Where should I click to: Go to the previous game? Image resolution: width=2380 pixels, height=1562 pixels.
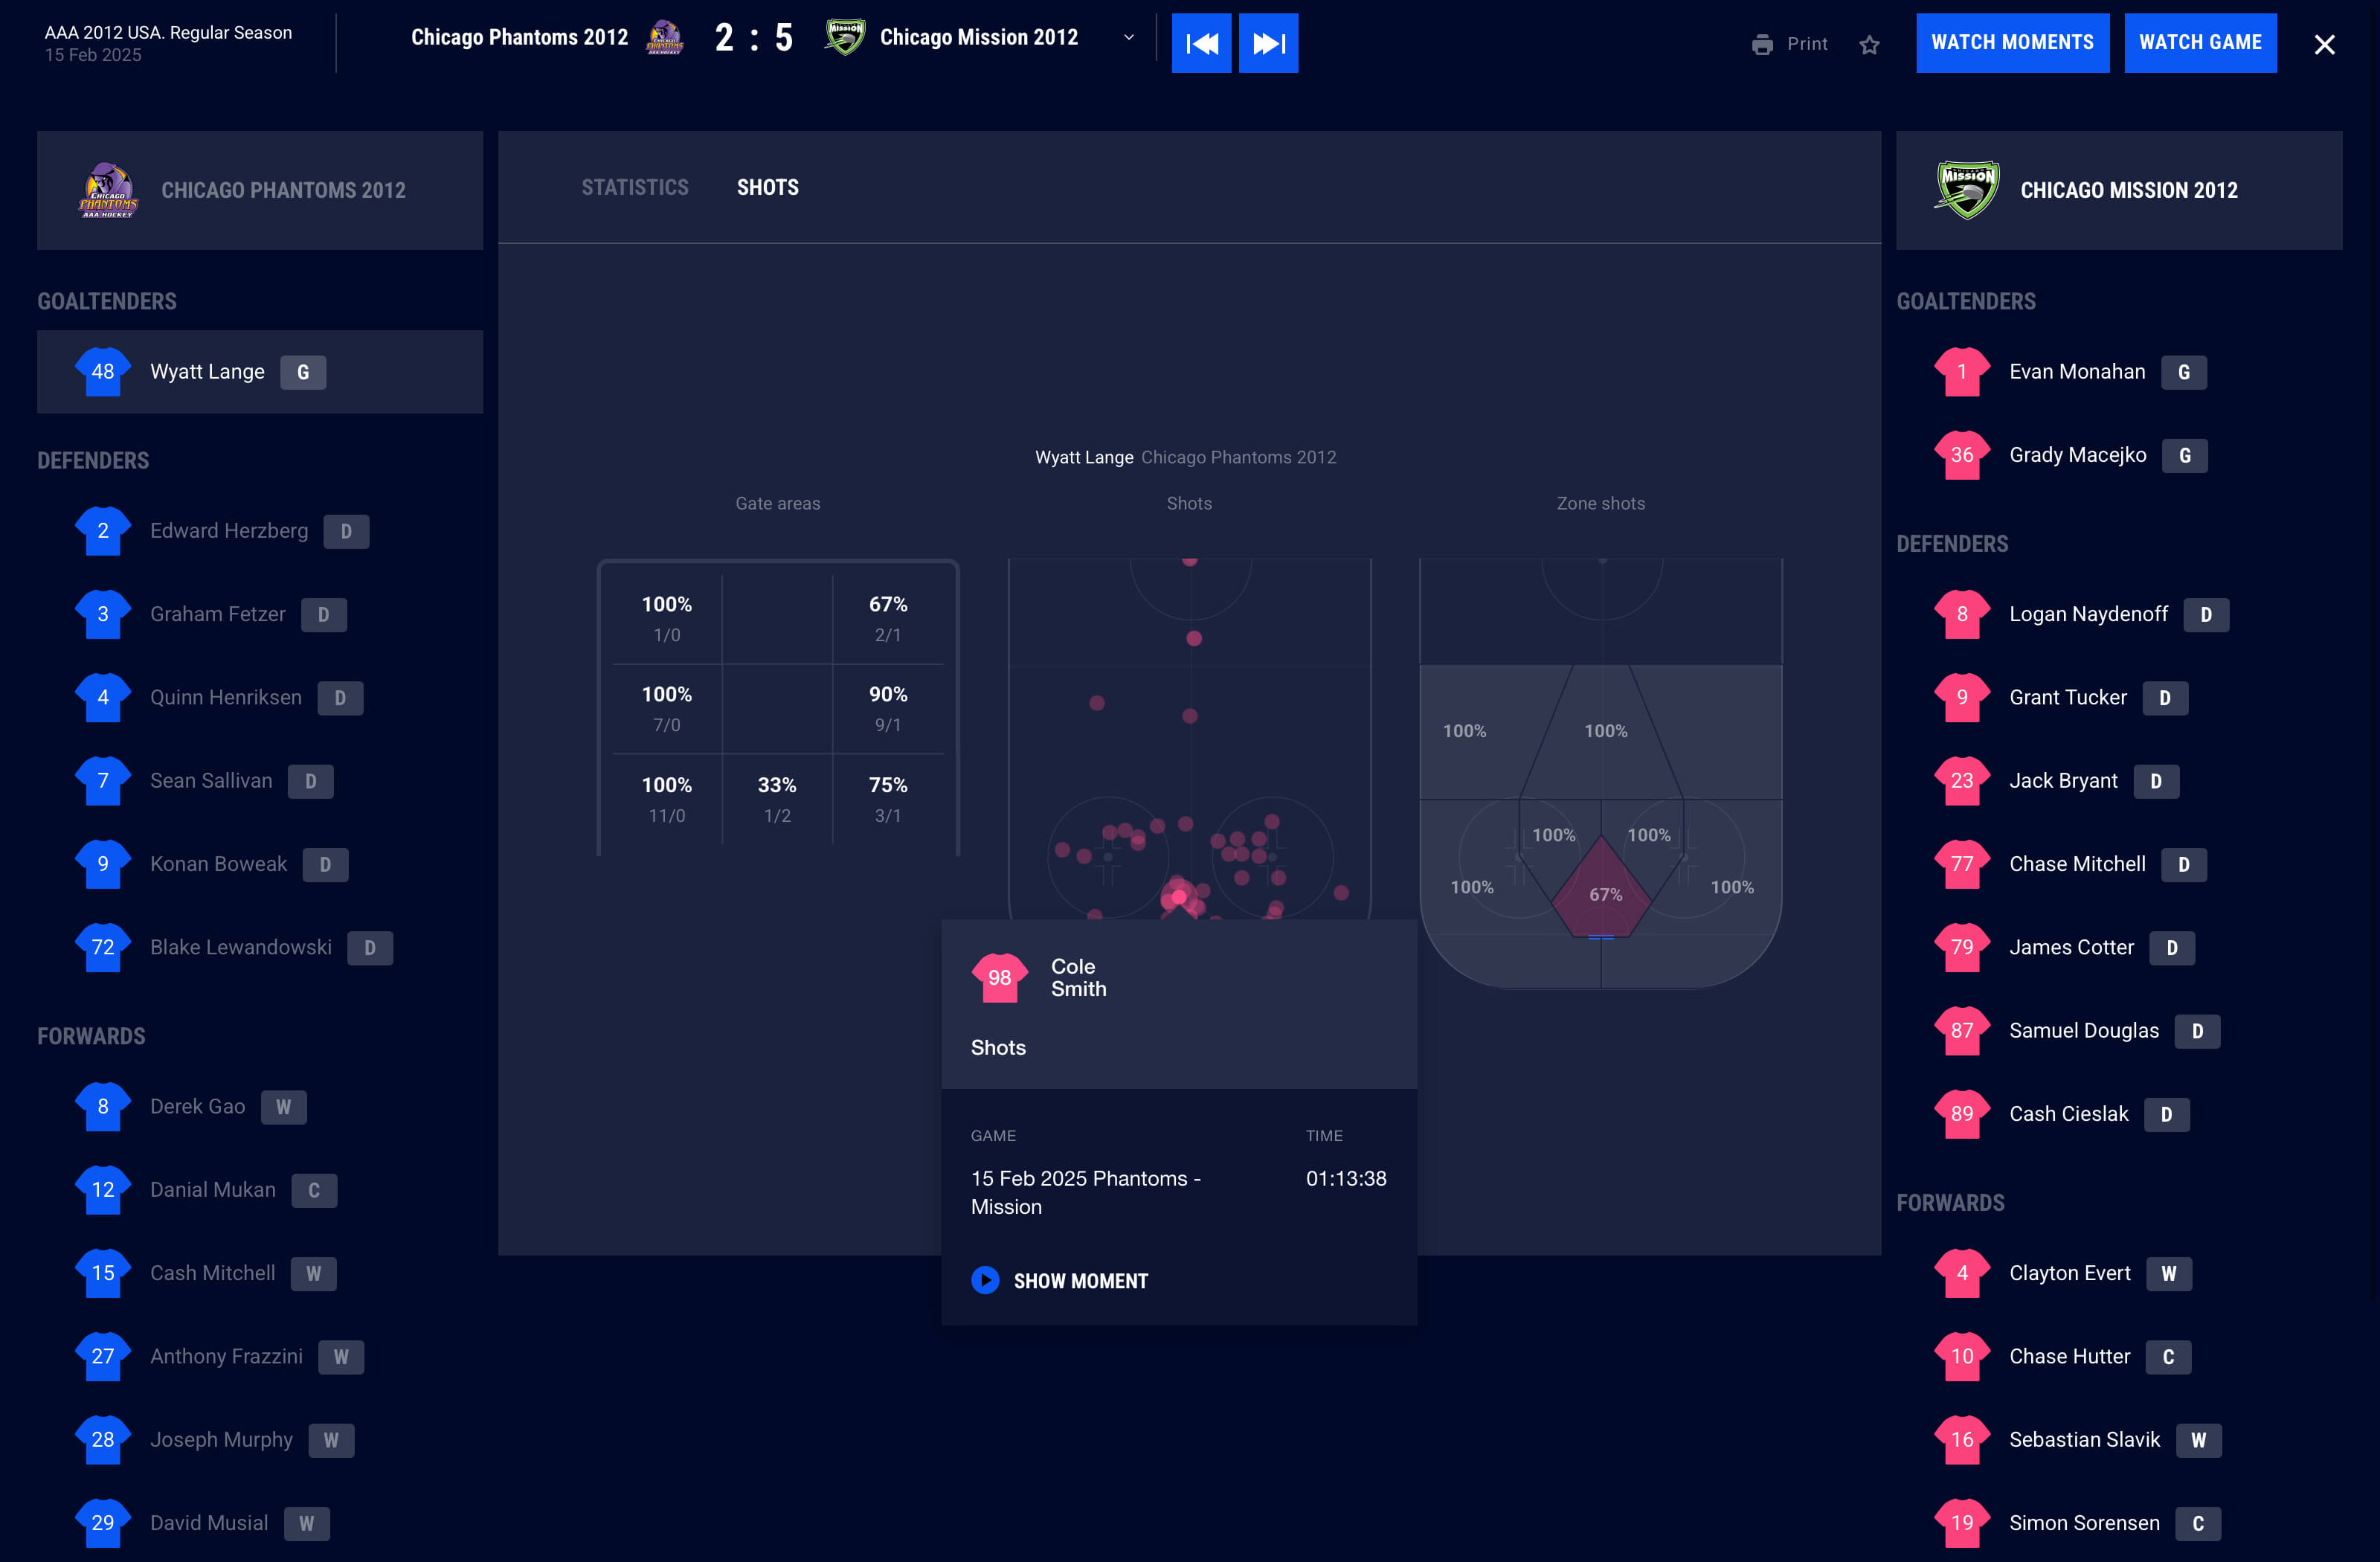click(x=1201, y=43)
